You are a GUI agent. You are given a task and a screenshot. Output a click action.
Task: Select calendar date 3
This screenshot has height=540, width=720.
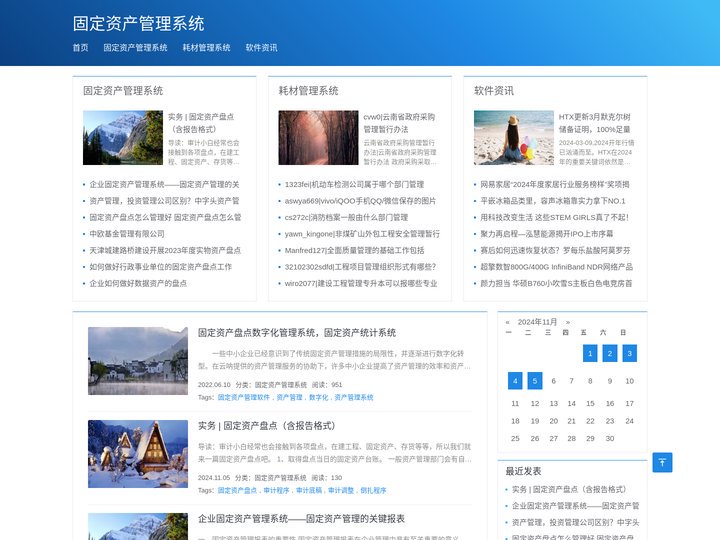[630, 353]
